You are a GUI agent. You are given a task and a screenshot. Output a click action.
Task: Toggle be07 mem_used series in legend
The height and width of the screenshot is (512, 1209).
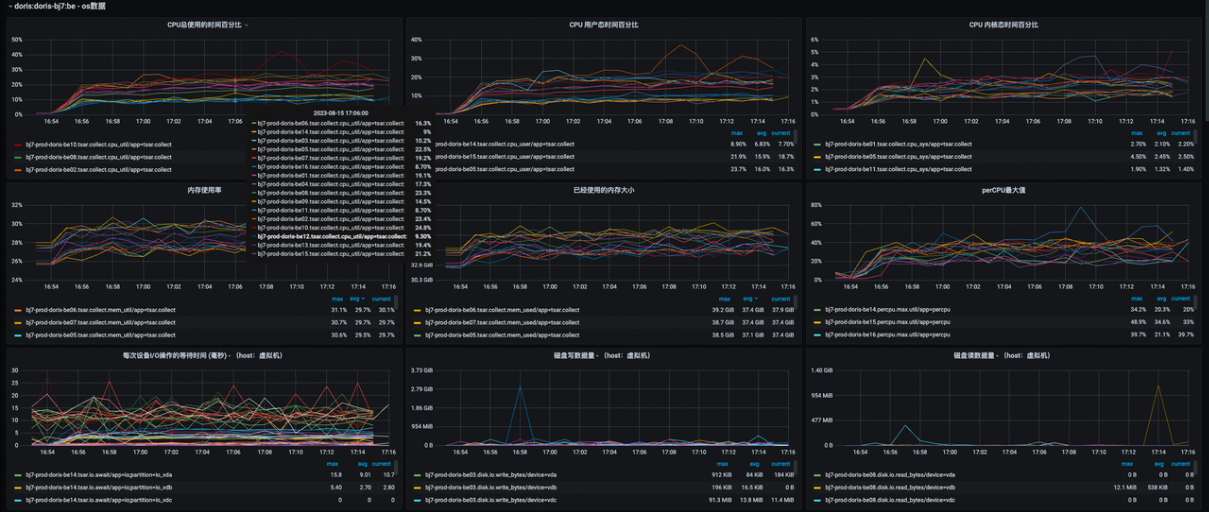pos(502,322)
